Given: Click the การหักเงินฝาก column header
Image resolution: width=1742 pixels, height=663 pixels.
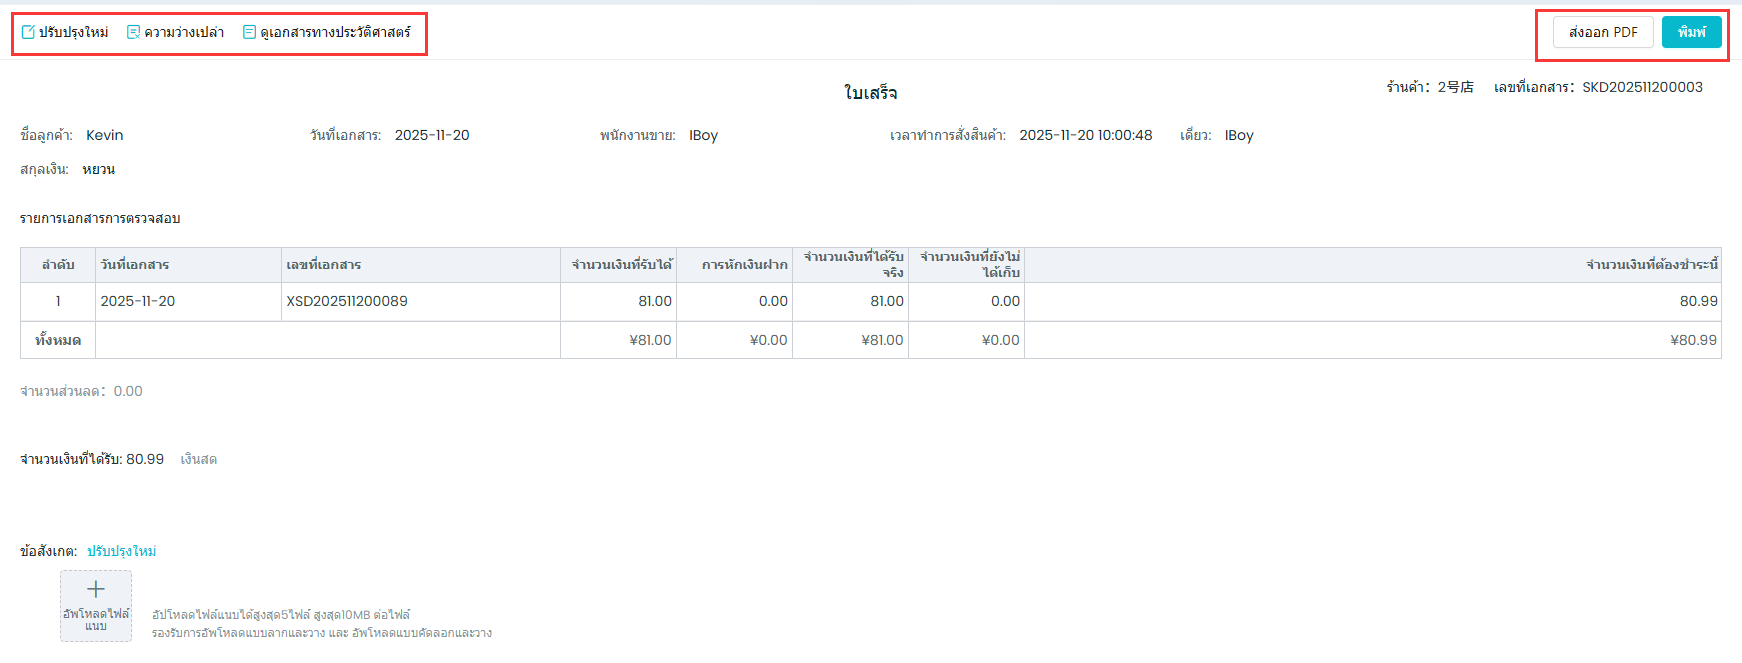Looking at the screenshot, I should [x=744, y=265].
